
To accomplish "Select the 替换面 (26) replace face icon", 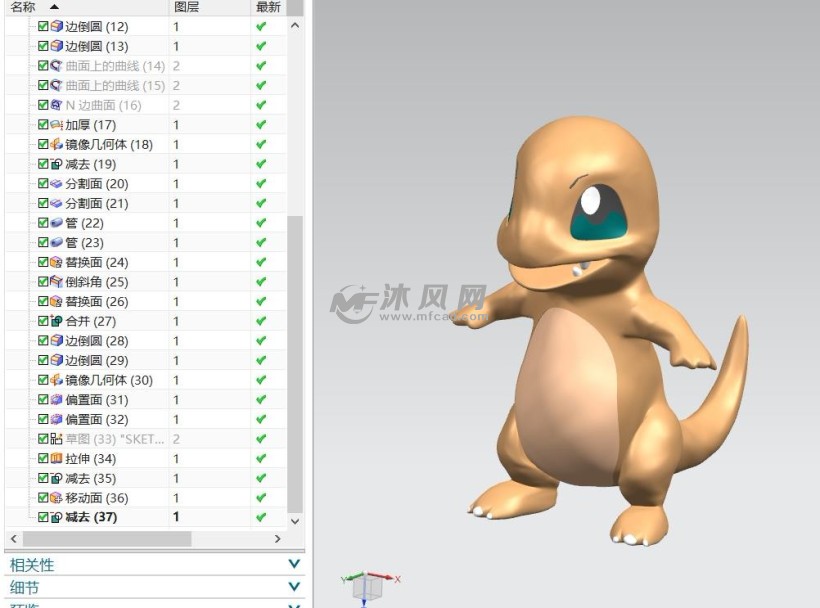I will tap(56, 302).
